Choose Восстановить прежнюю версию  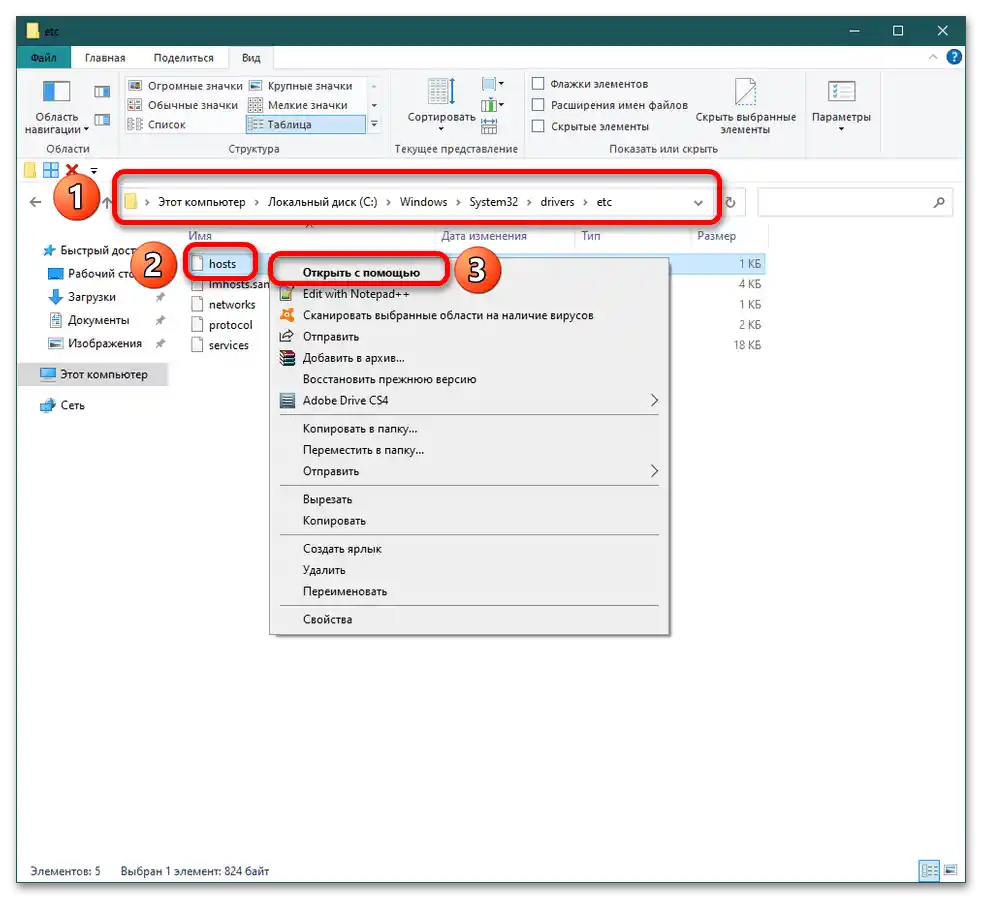tap(389, 379)
